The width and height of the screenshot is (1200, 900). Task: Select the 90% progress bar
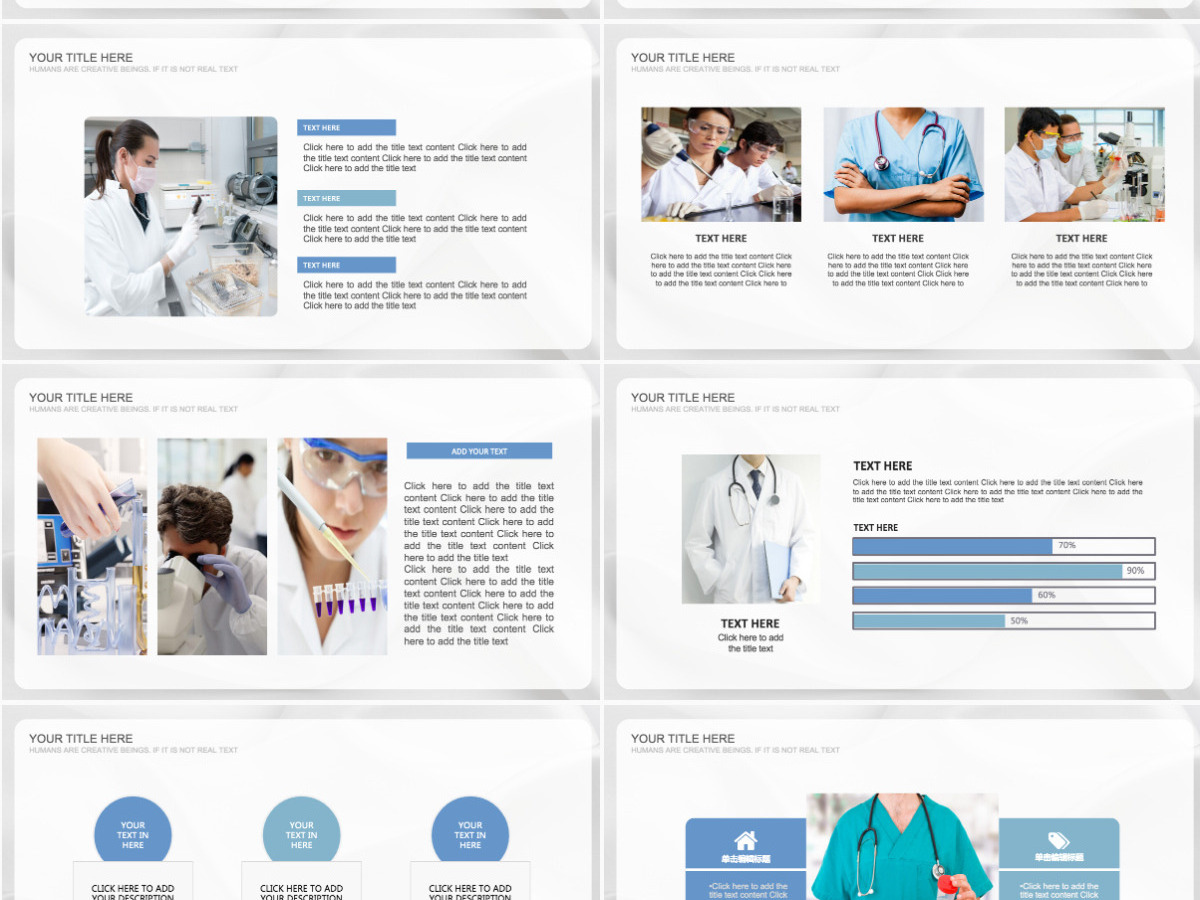click(1003, 571)
